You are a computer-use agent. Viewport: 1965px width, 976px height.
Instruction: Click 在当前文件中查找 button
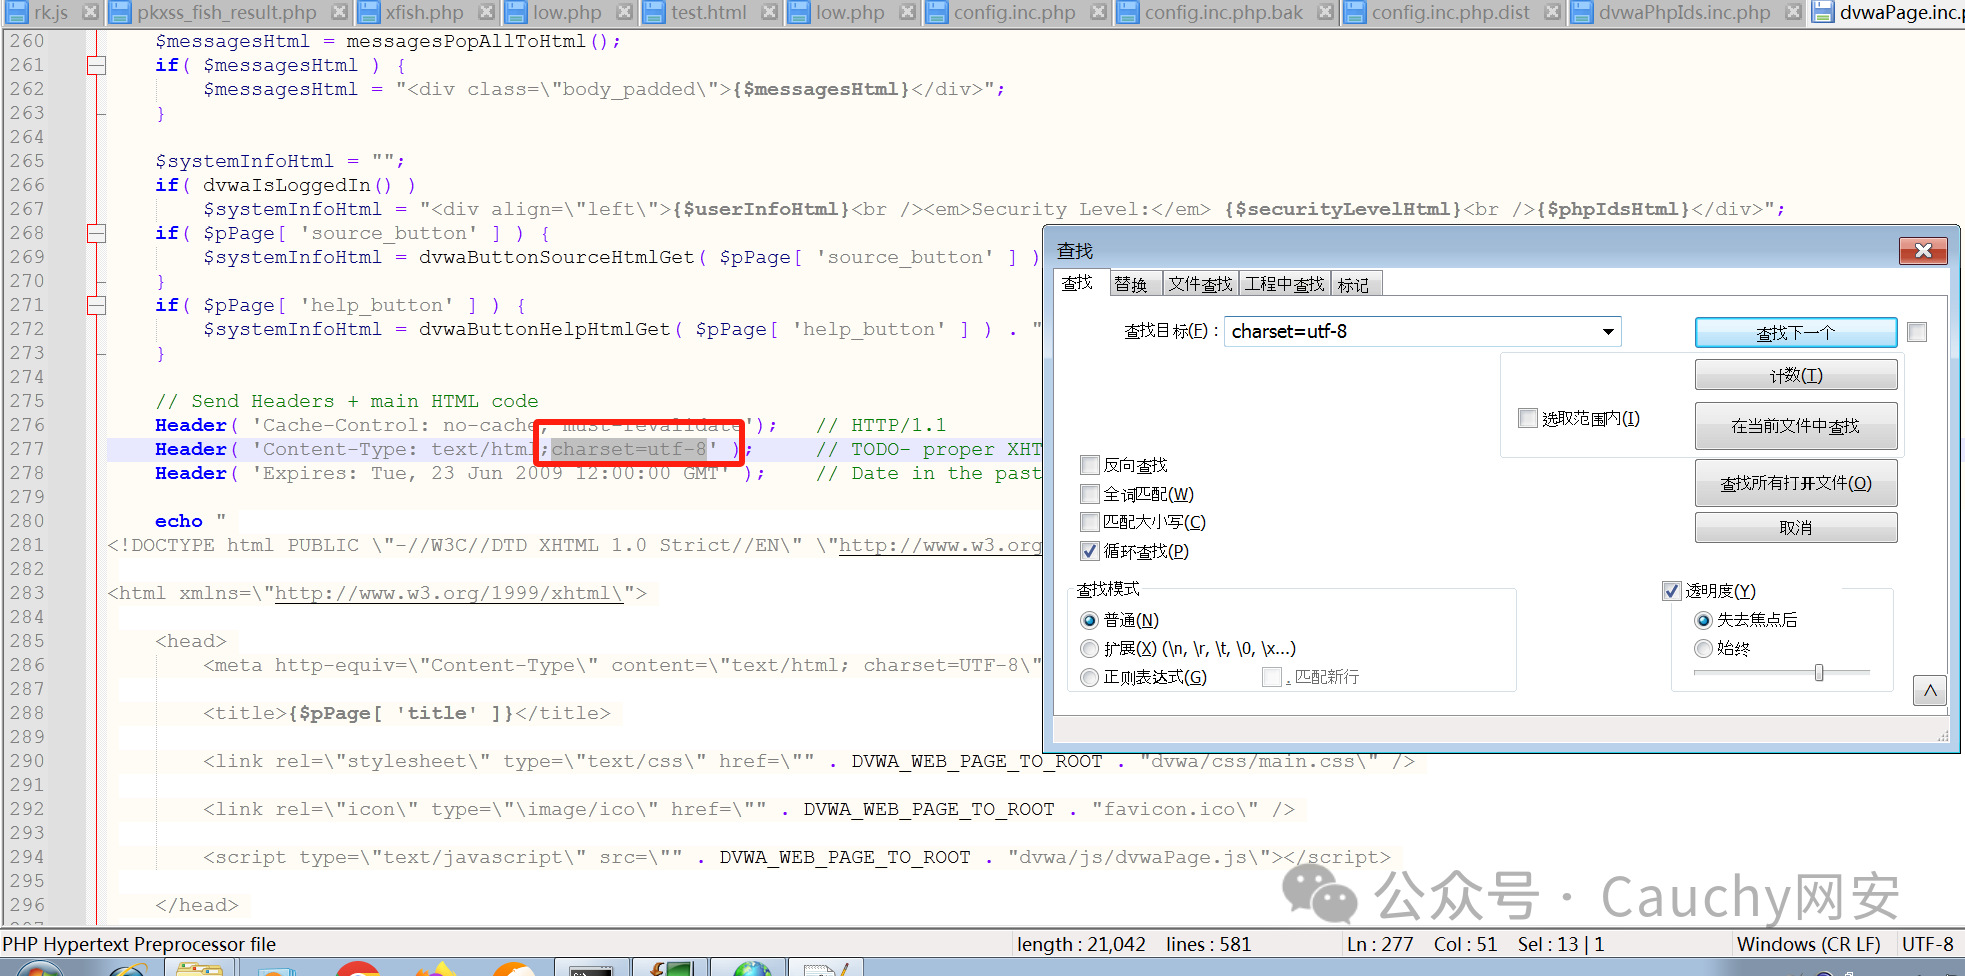1796,426
